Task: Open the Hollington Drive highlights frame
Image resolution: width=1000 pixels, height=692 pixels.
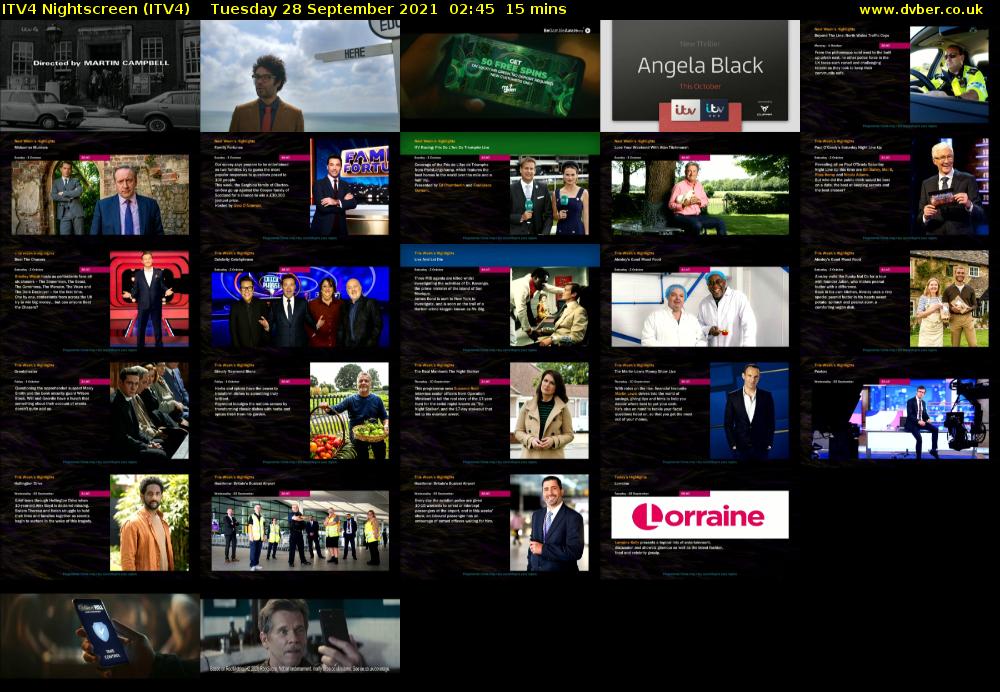Action: point(100,524)
